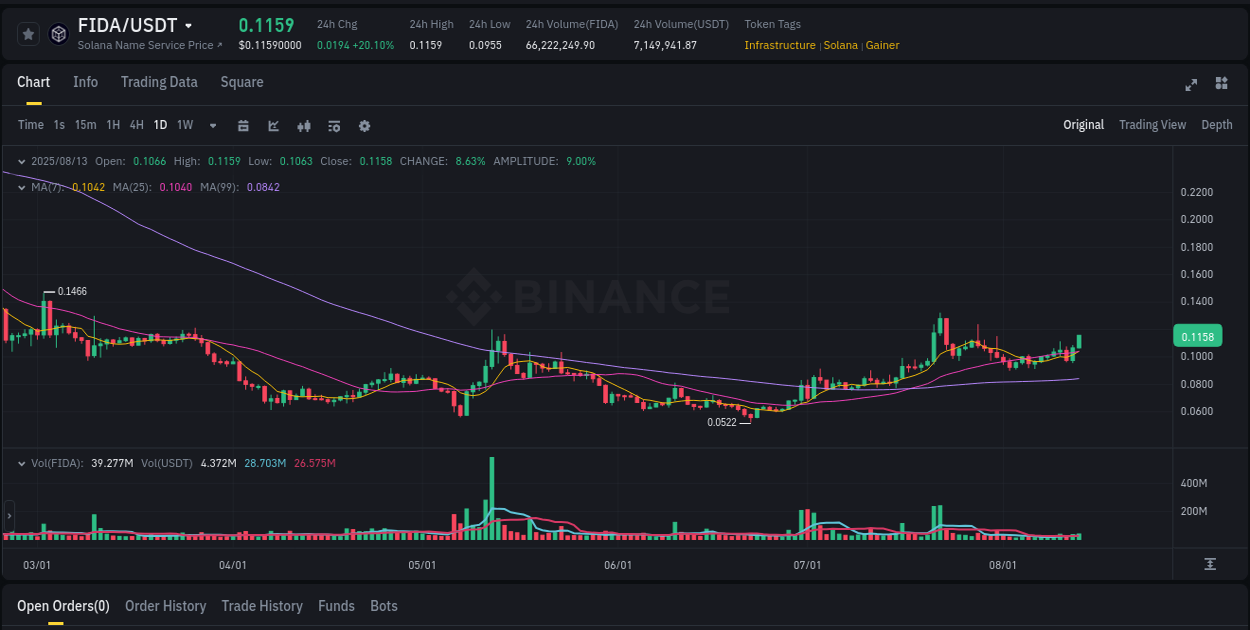Open the chart settings gear

click(x=364, y=125)
